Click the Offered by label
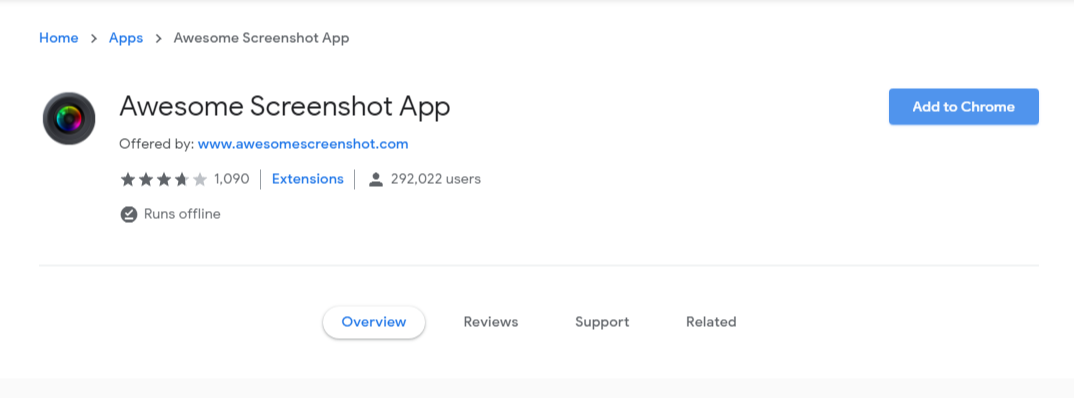Image resolution: width=1074 pixels, height=398 pixels. (x=157, y=144)
